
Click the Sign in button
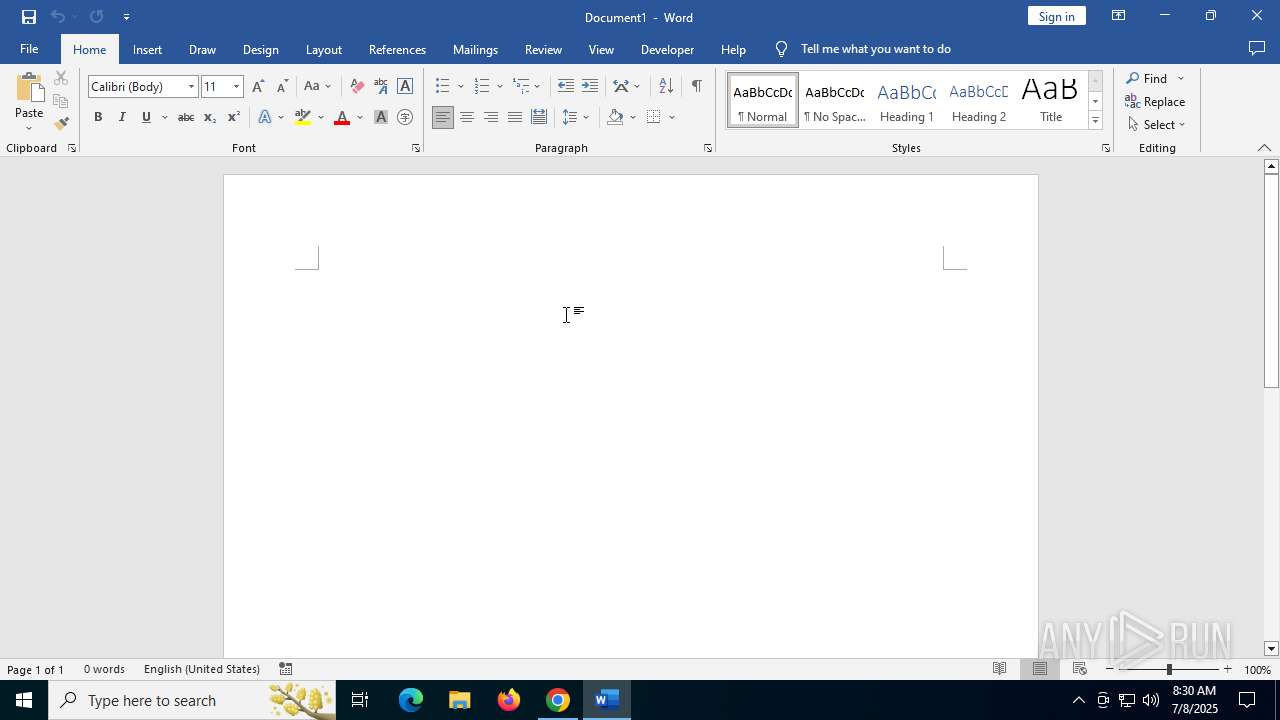(x=1056, y=16)
